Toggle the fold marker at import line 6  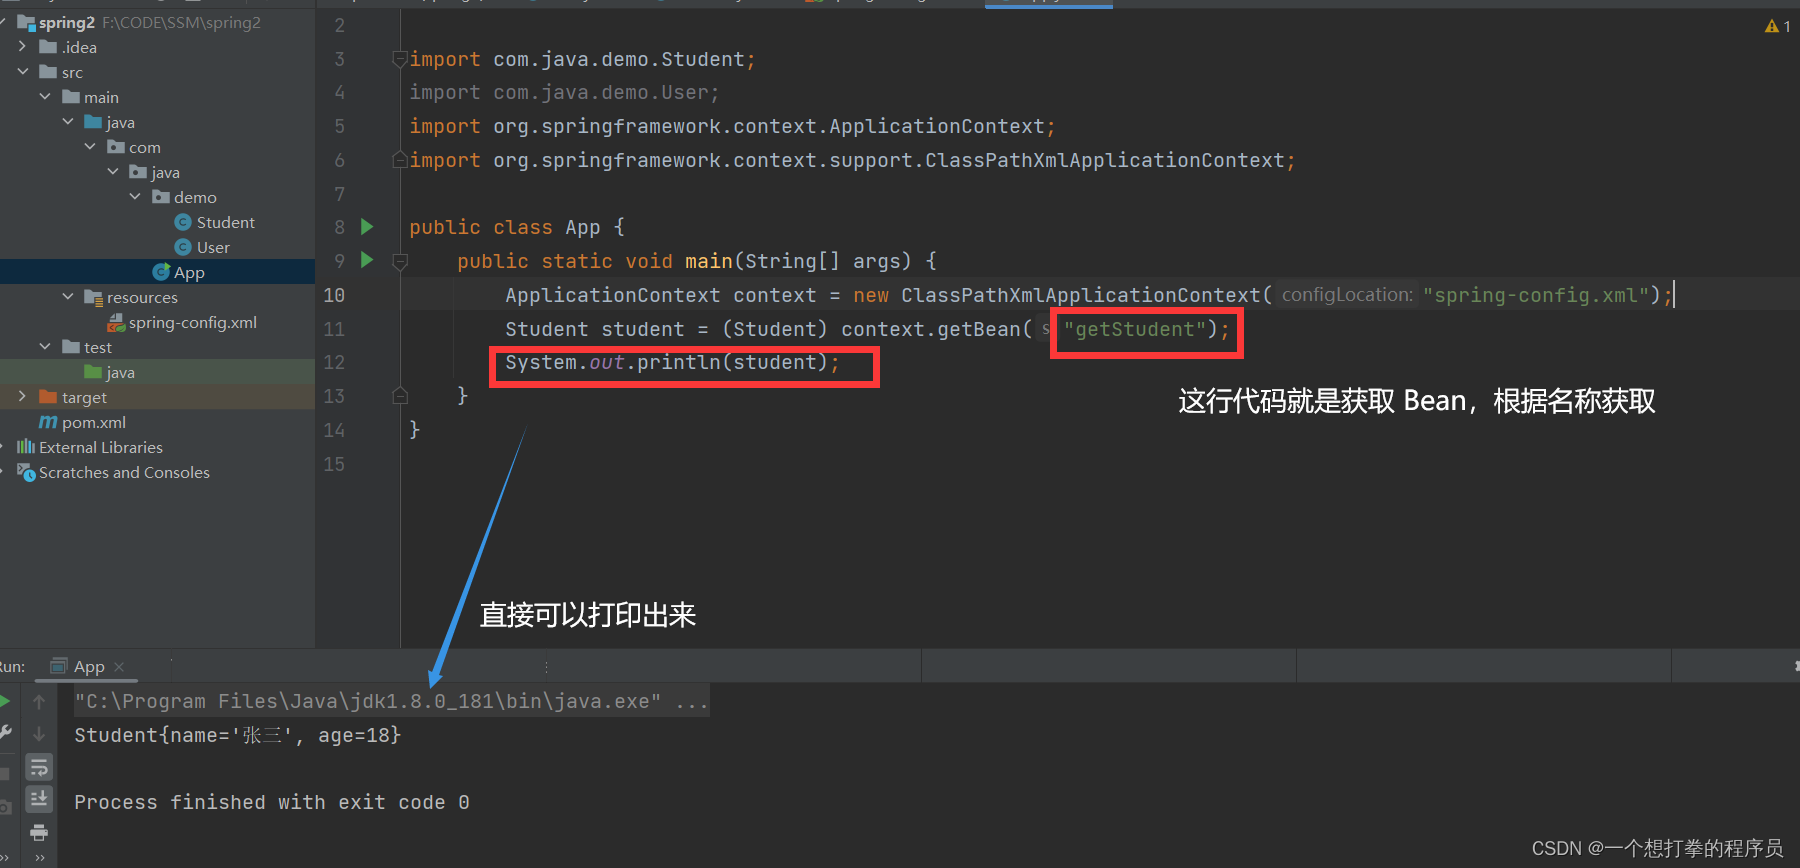tap(400, 160)
